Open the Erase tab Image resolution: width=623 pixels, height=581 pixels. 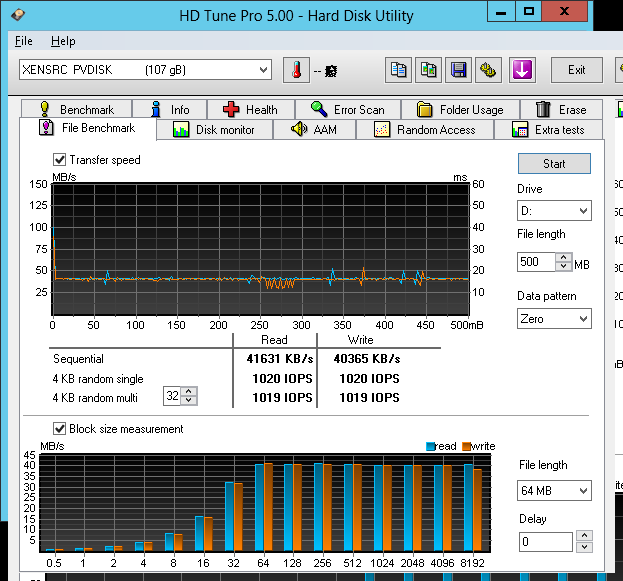pyautogui.click(x=561, y=109)
